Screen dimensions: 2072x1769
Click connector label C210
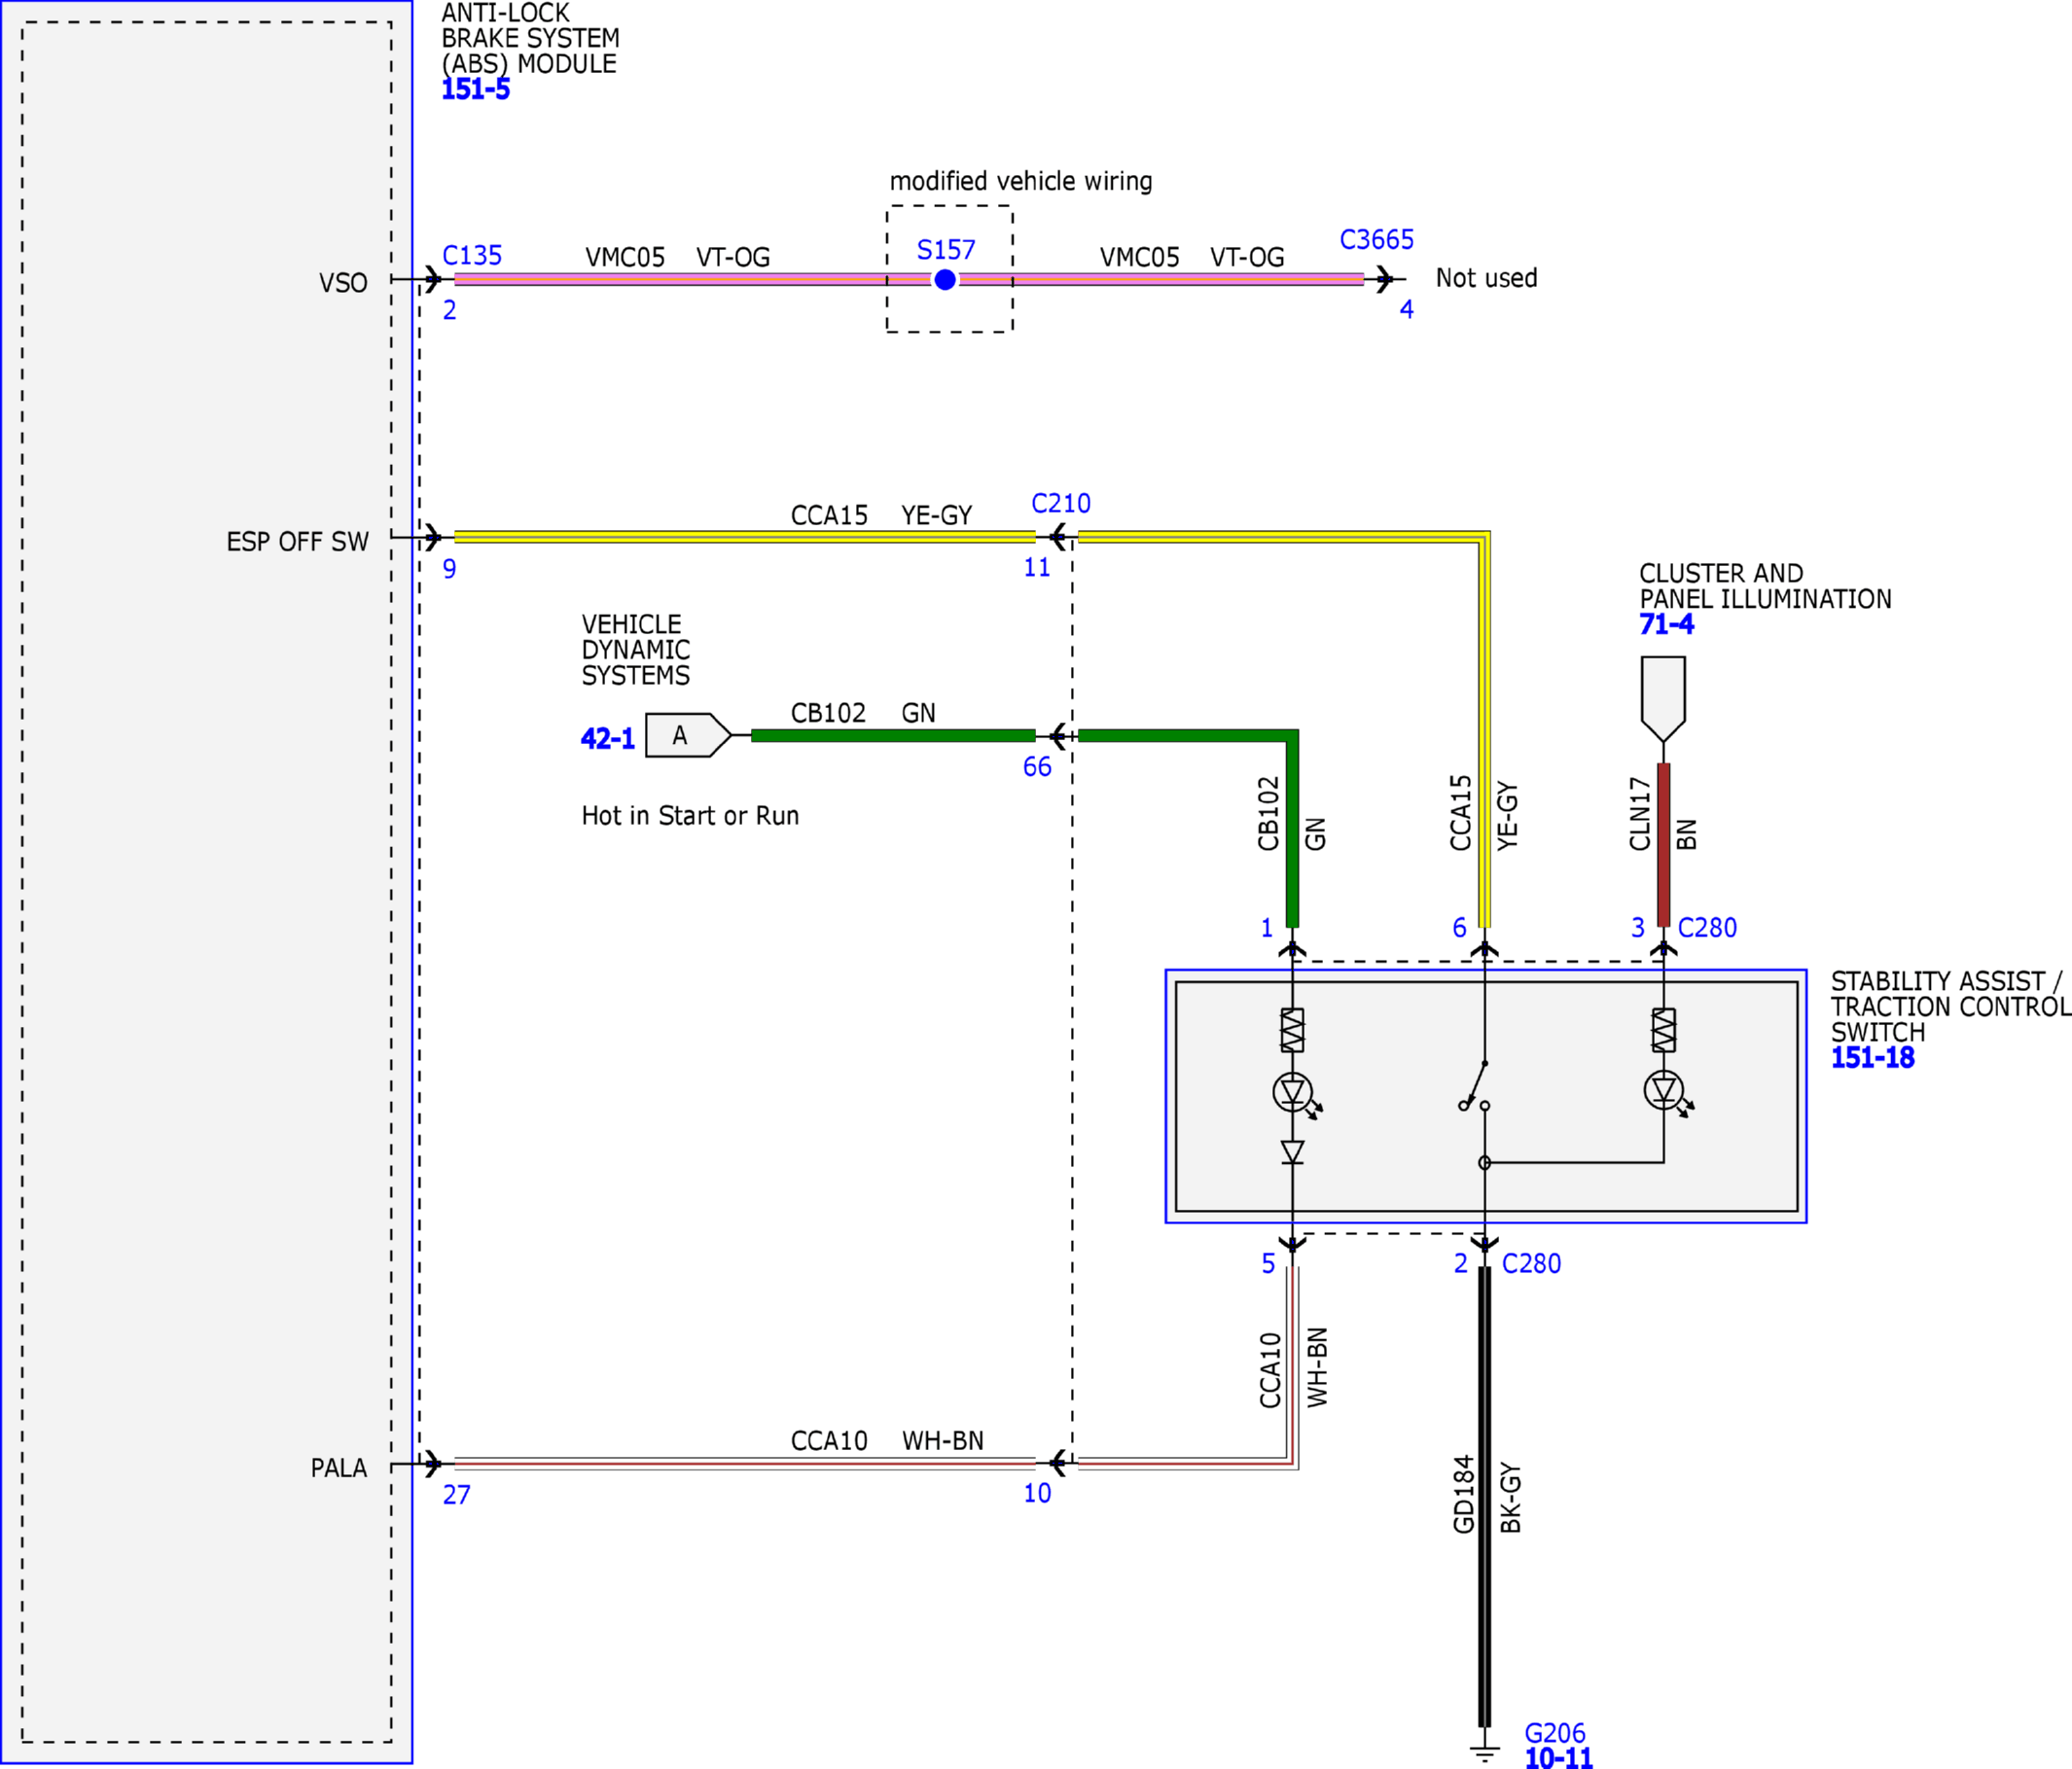pos(1061,503)
